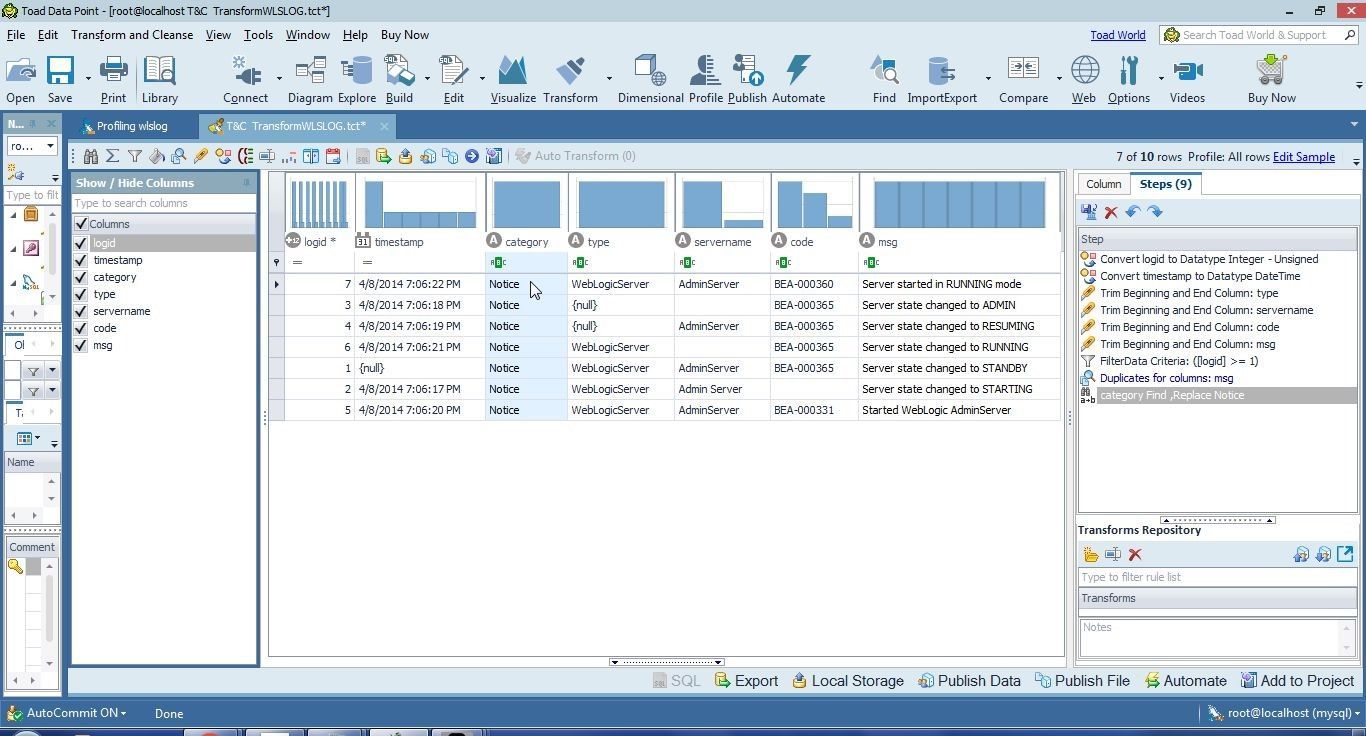The height and width of the screenshot is (736, 1366).
Task: Click the Print icon
Action: pos(113,79)
